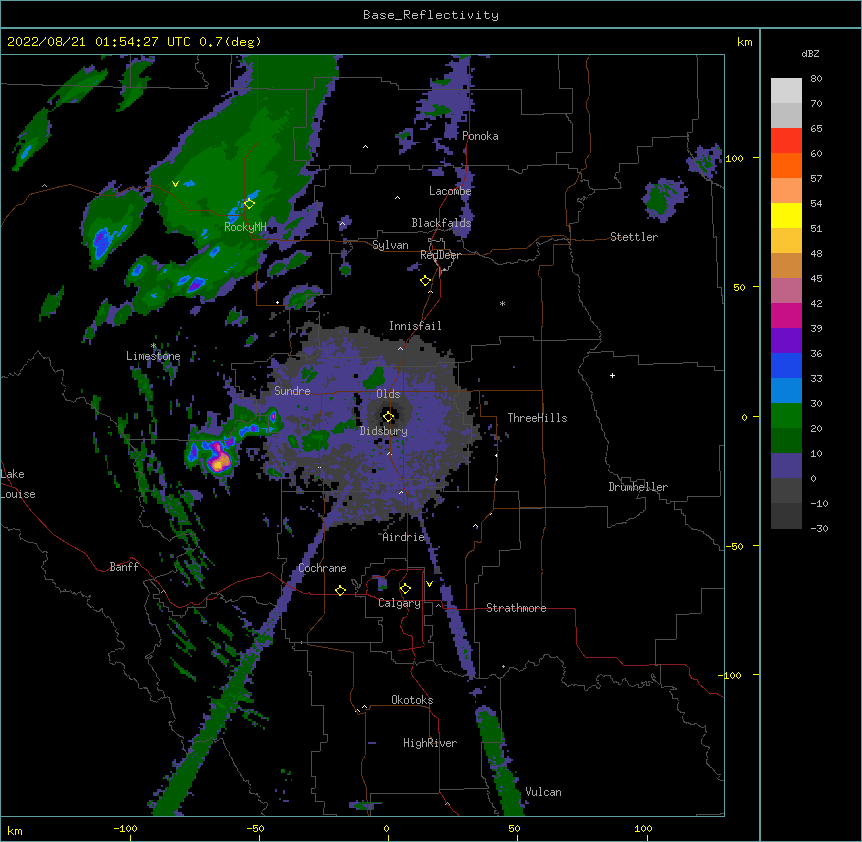Viewport: 862px width, 842px height.
Task: Click the Ponoka city label
Action: [480, 136]
